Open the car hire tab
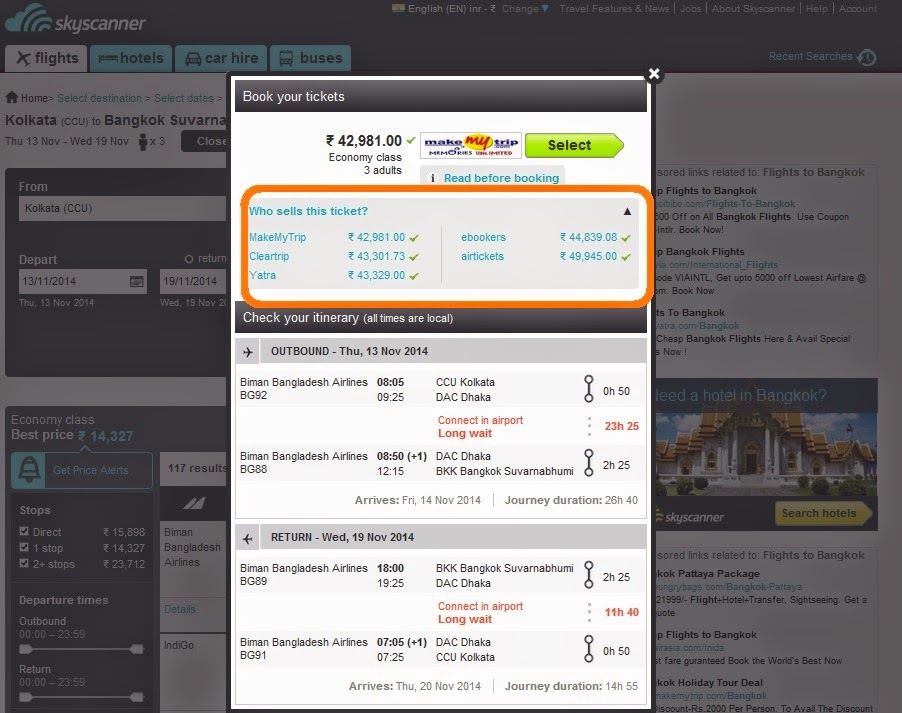 [221, 58]
